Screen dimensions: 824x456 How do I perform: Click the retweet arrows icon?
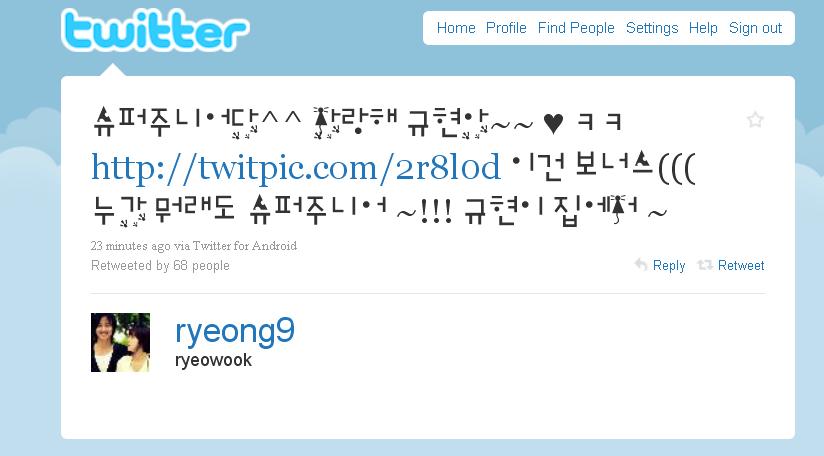tap(705, 265)
